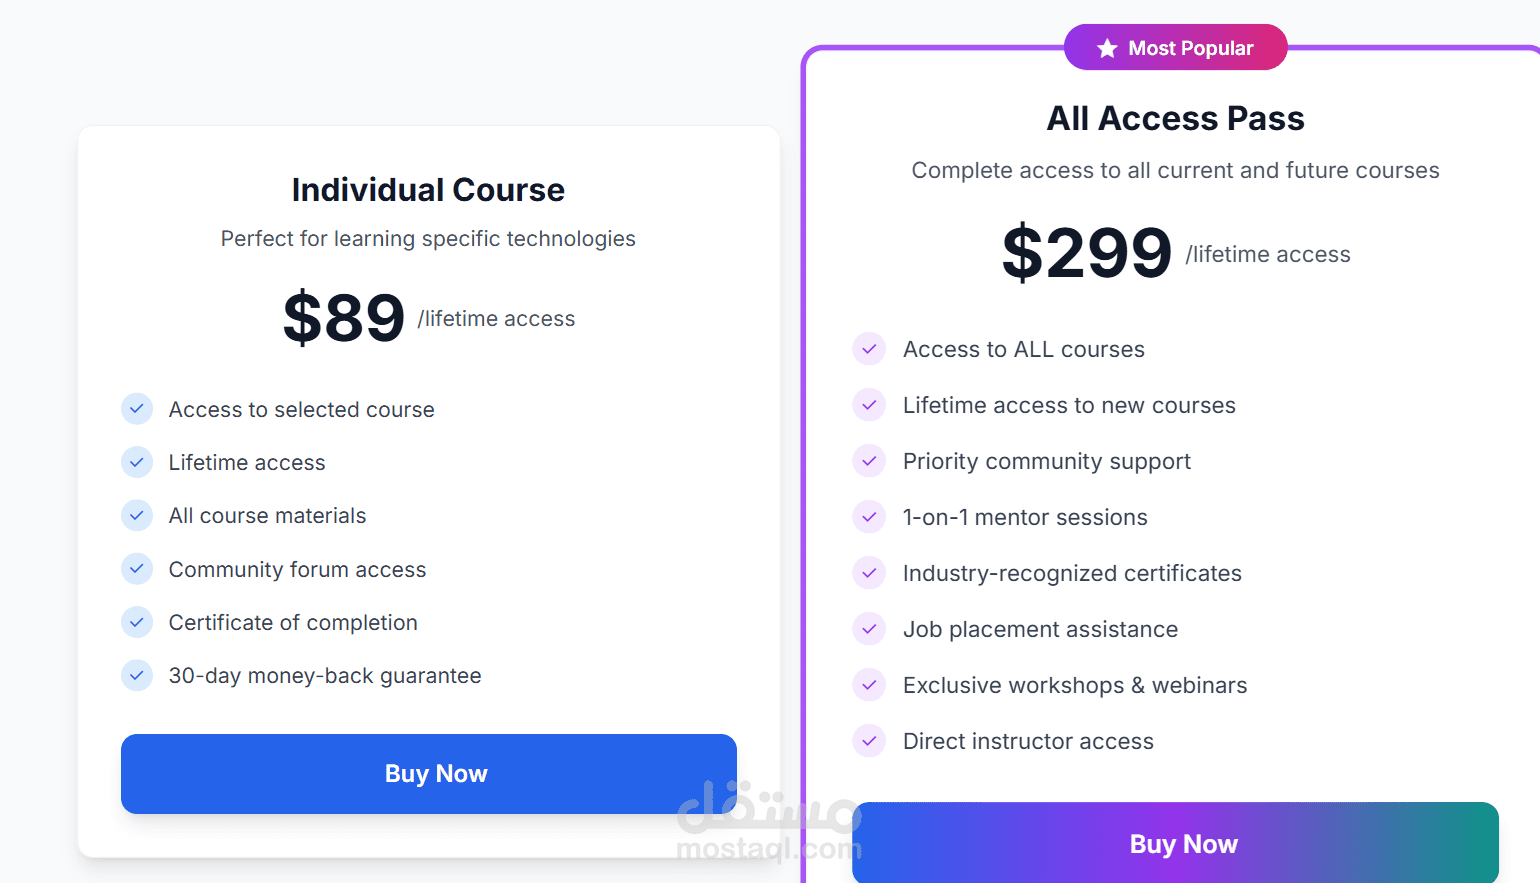Click checkmark icon beside All course materials
Viewport: 1540px width, 883px height.
click(x=137, y=515)
